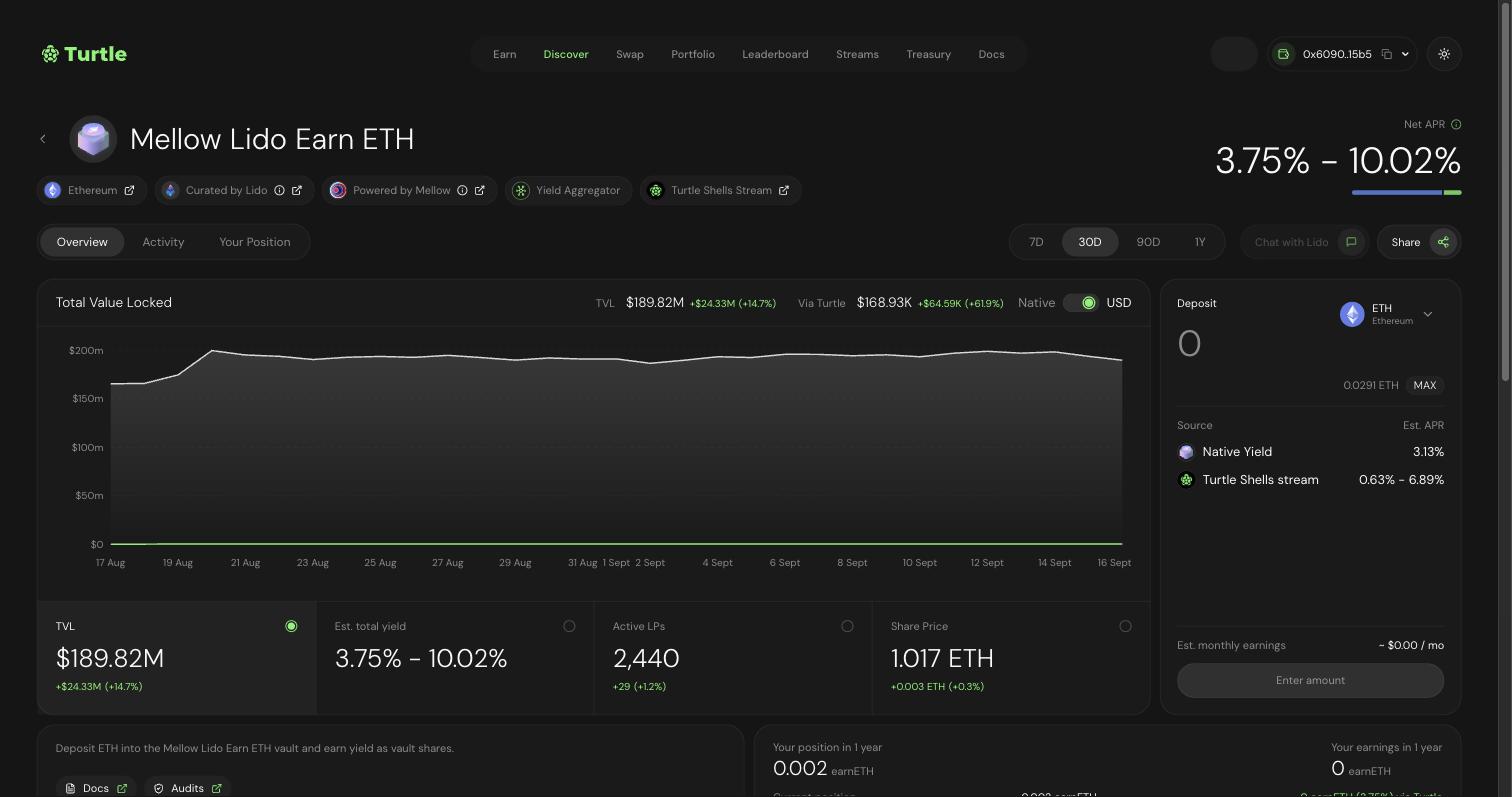Screen dimensions: 1512x797
Task: Click the Turtle Shells stream source icon
Action: pos(1186,480)
